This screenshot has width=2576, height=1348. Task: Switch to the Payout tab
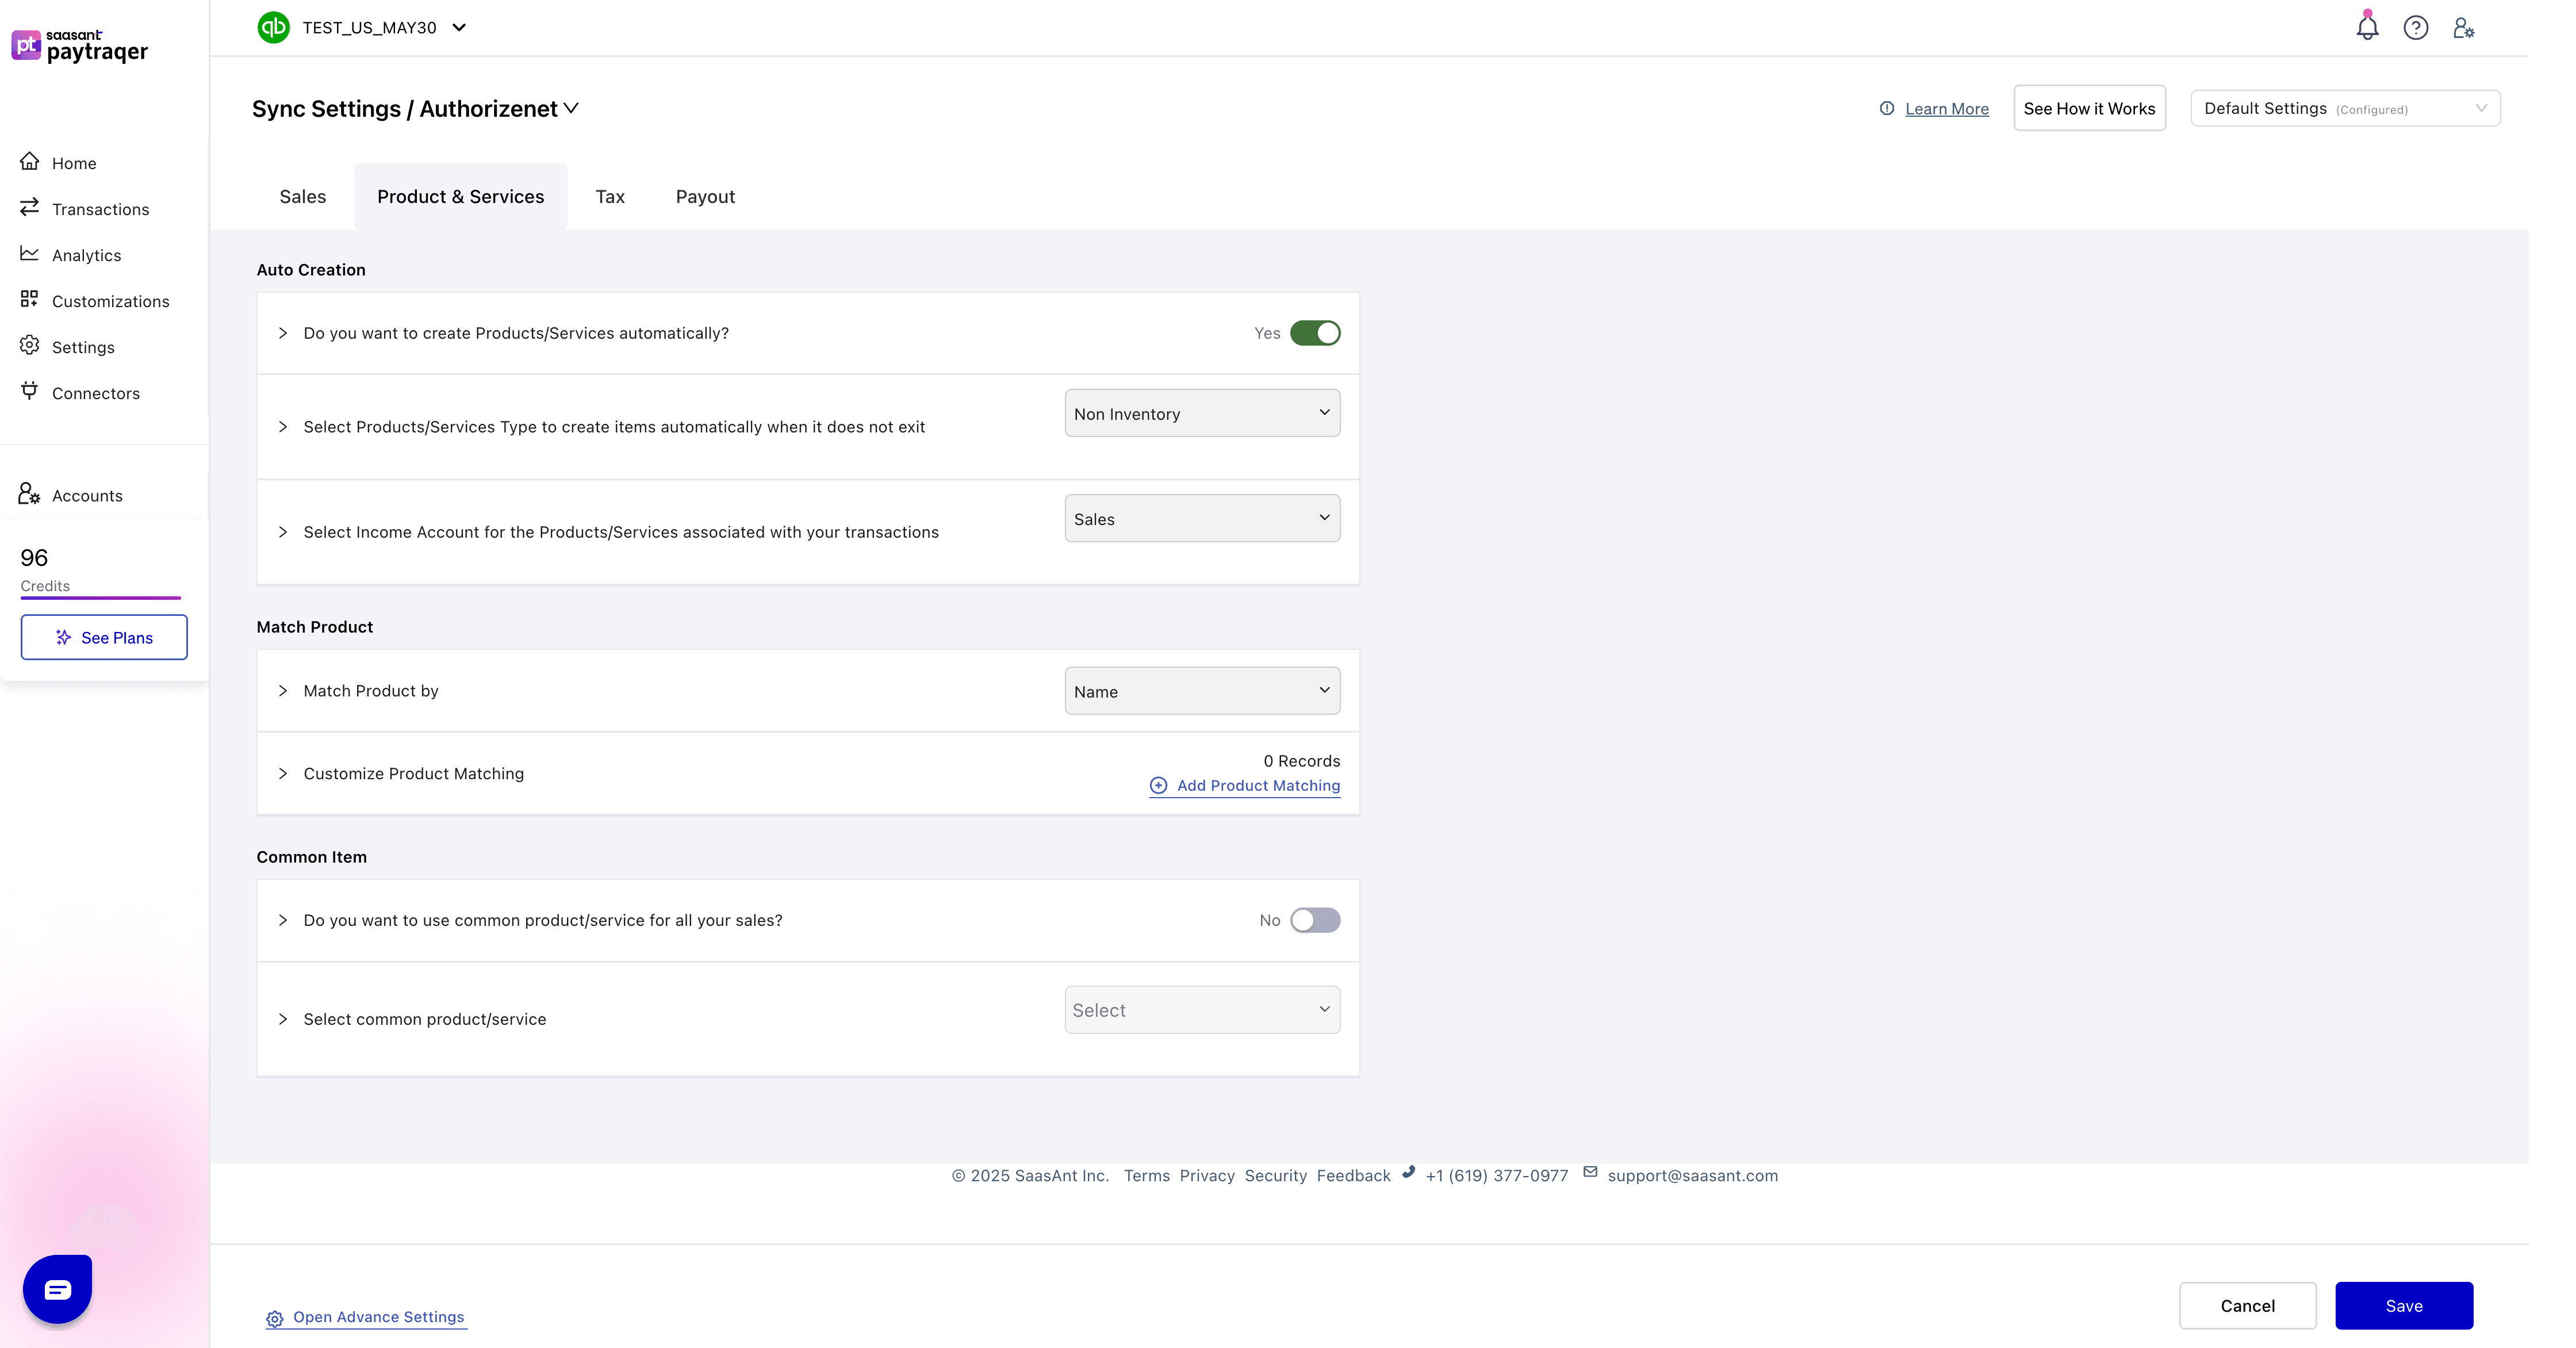point(704,196)
